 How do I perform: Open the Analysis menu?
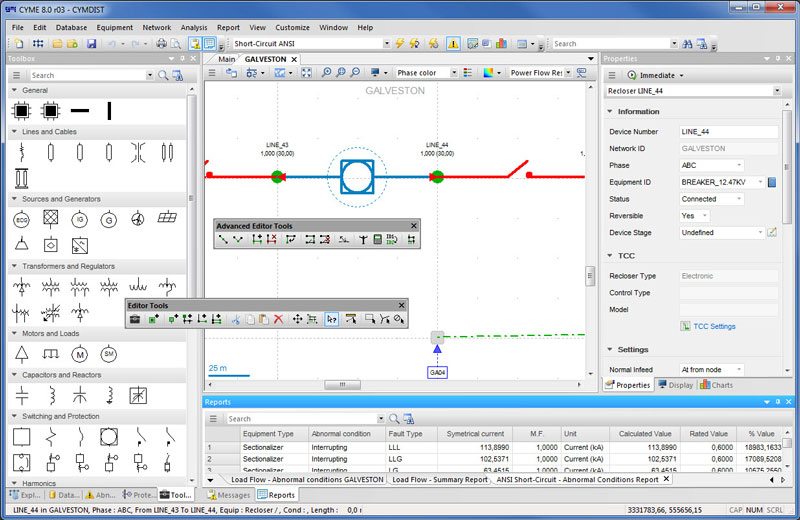(x=194, y=27)
